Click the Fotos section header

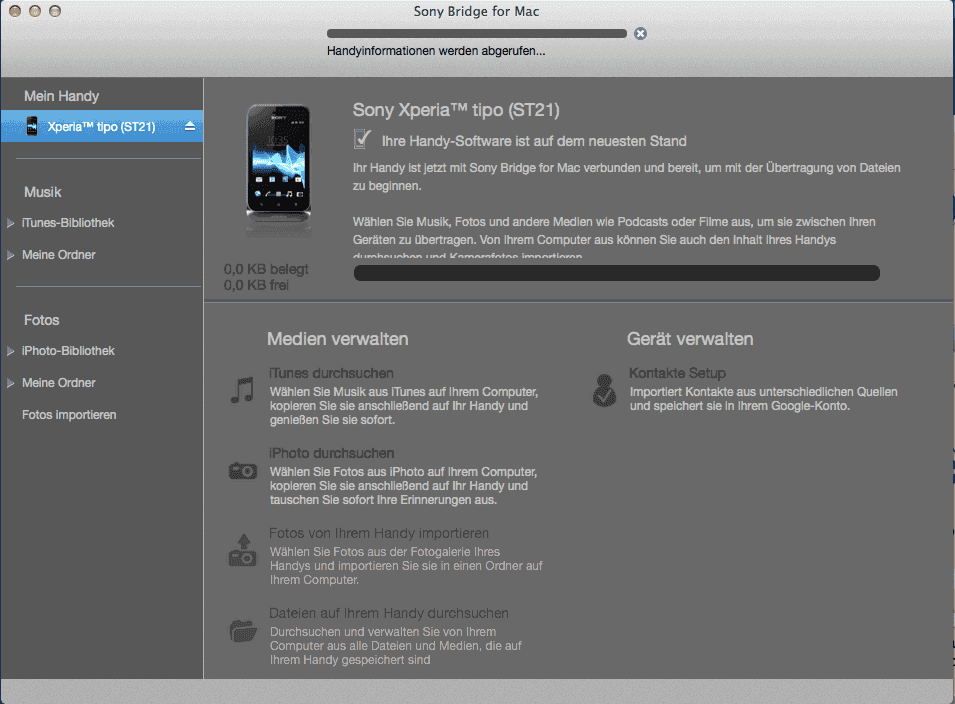41,320
